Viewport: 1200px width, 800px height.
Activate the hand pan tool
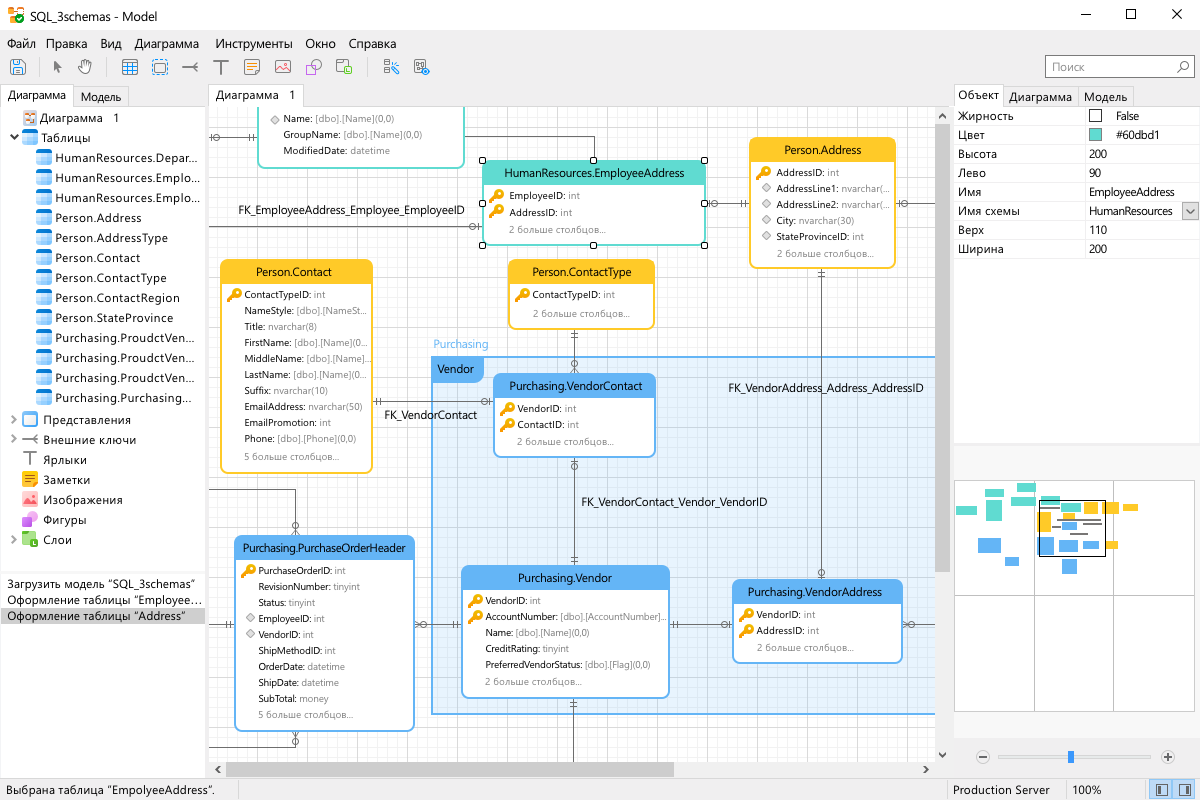[85, 67]
